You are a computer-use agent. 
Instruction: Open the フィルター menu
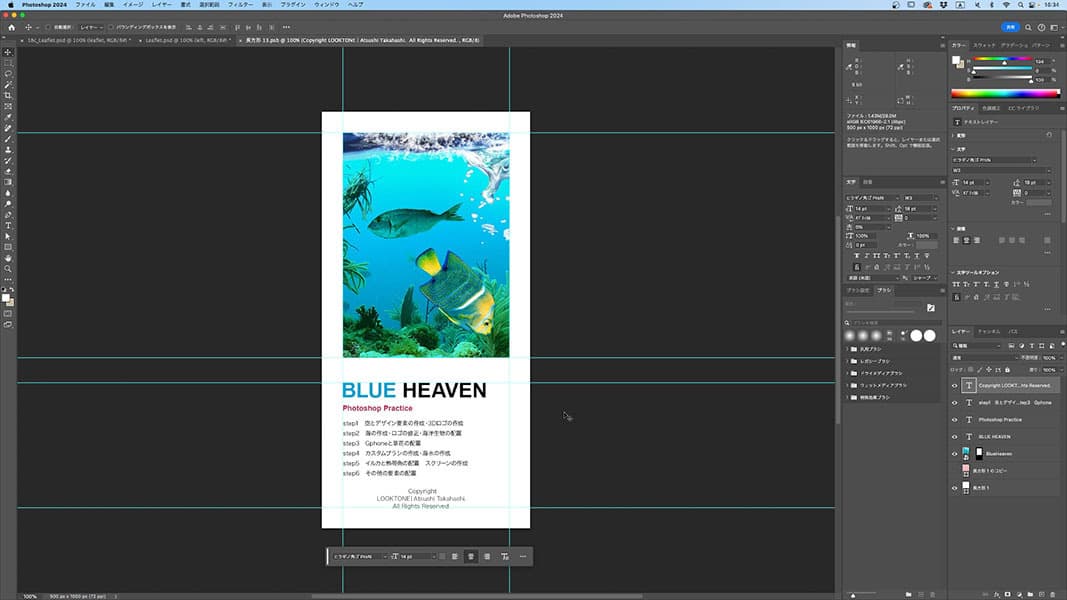tap(241, 5)
